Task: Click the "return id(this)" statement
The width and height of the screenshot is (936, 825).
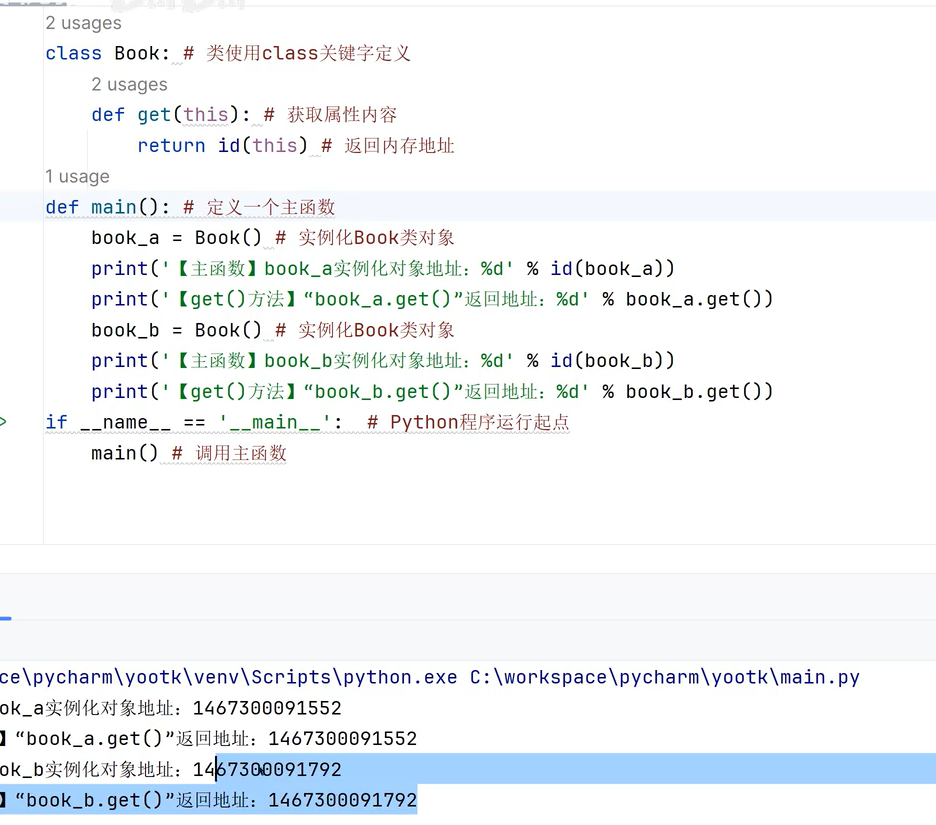Action: [x=222, y=145]
